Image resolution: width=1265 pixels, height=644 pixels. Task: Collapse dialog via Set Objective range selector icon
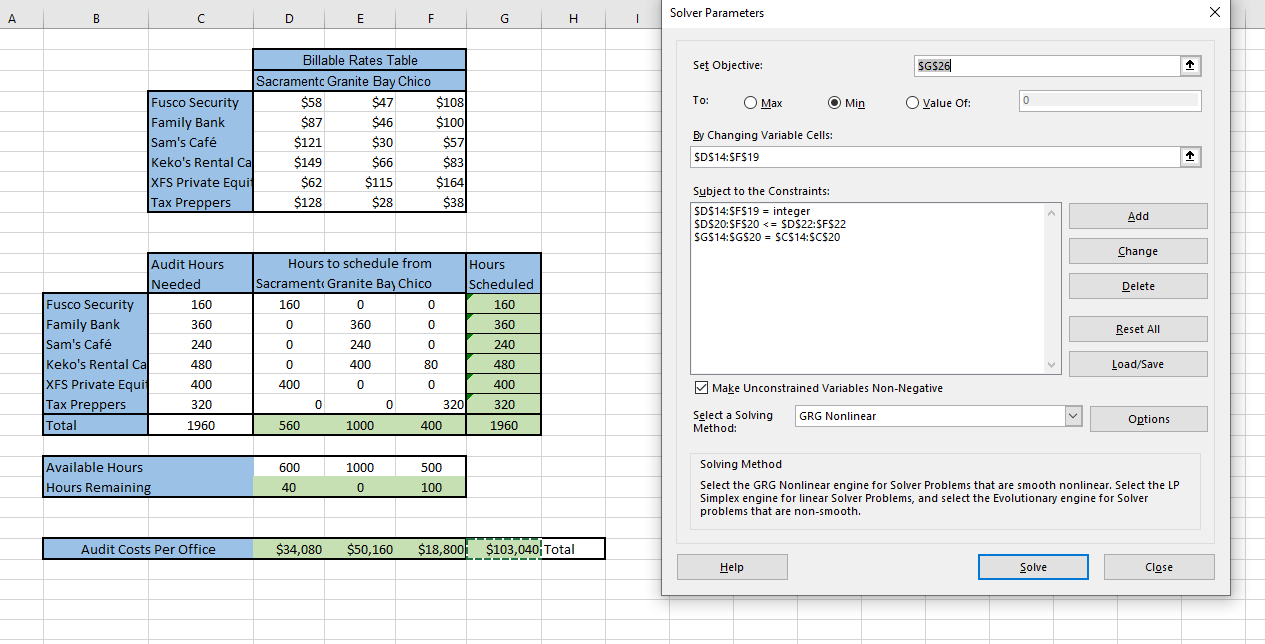[x=1190, y=65]
